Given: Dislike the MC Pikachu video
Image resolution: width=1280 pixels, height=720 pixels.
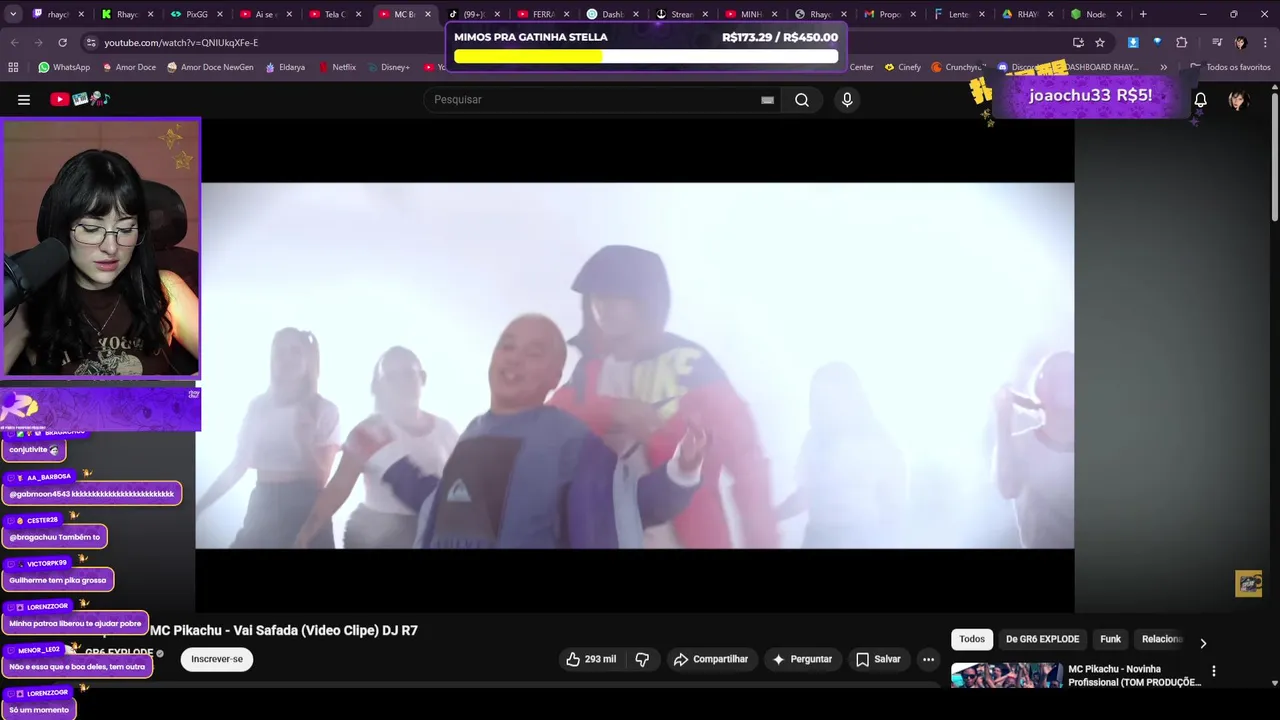Looking at the screenshot, I should (643, 659).
